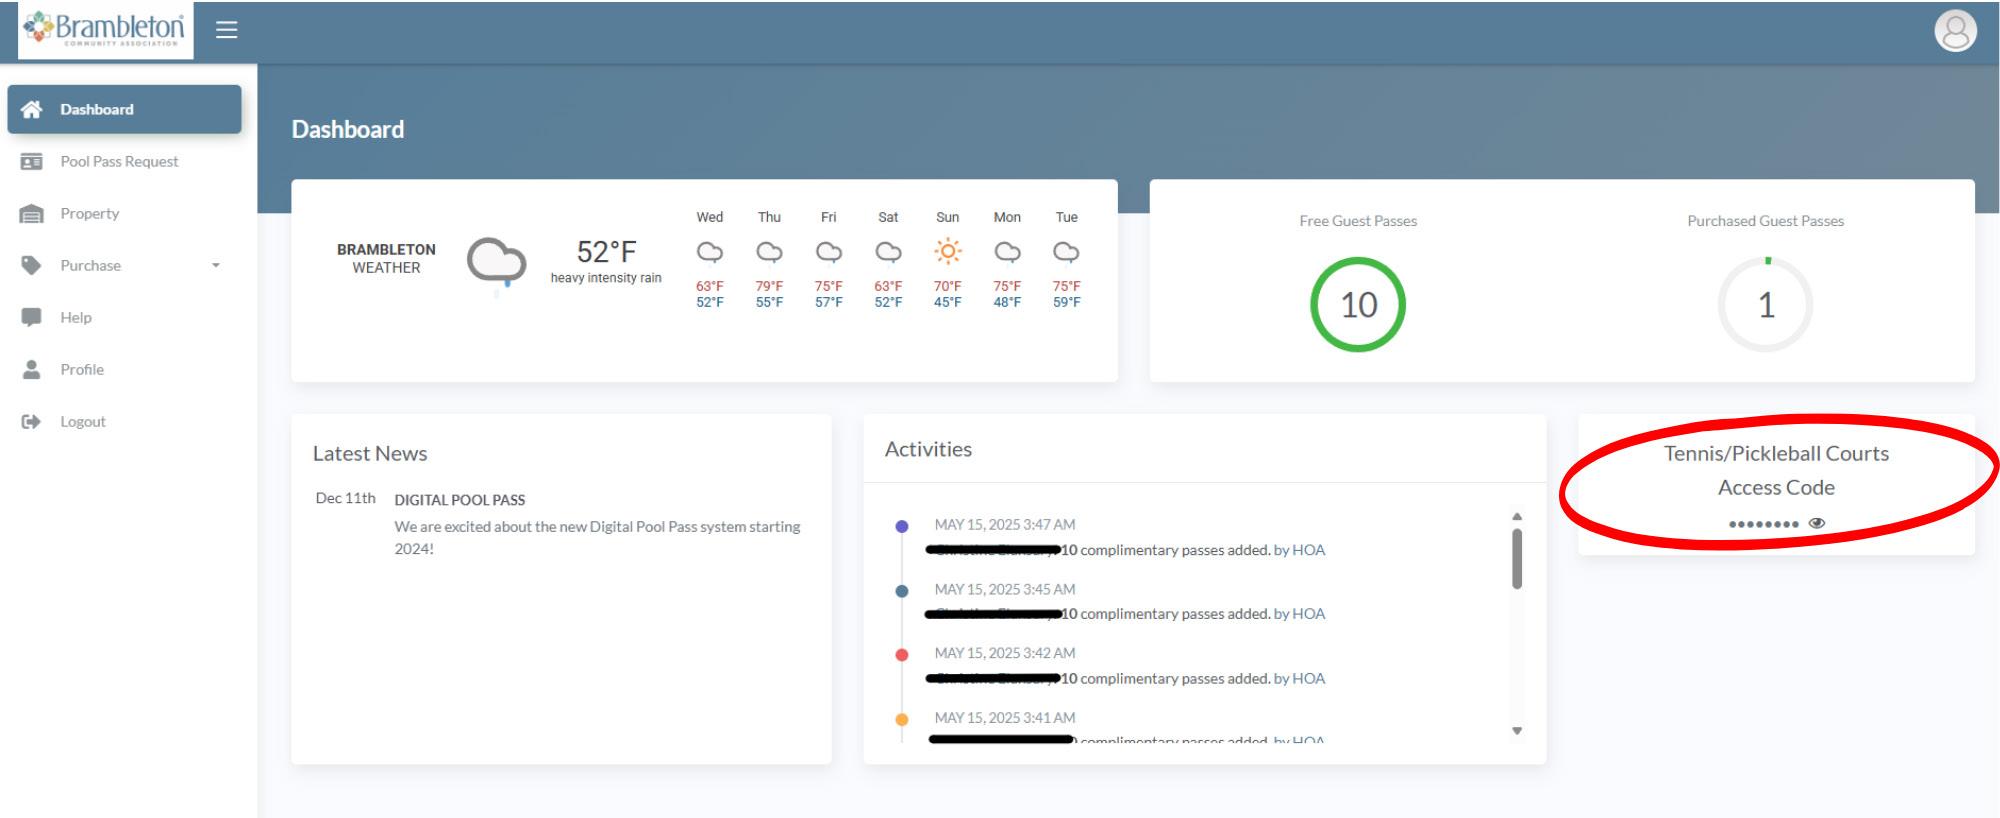The image size is (2000, 818).
Task: Click the Pool Pass Request card icon
Action: [x=32, y=161]
